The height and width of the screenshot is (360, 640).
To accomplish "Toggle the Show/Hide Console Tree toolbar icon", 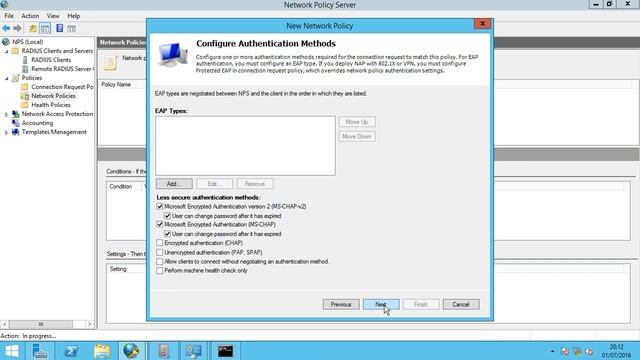I will click(x=45, y=28).
